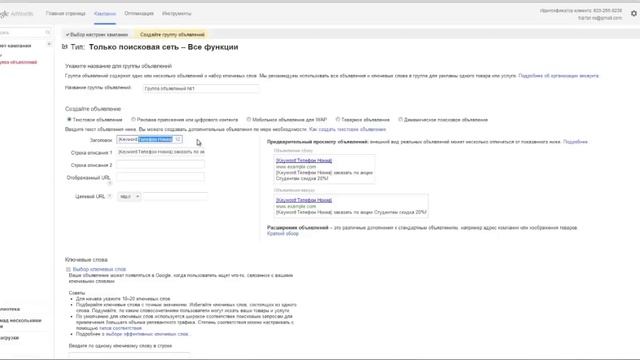Image resolution: width=640 pixels, height=360 pixels.
Task: Select 'Текстовое объявление' radio button
Action: pos(69,120)
